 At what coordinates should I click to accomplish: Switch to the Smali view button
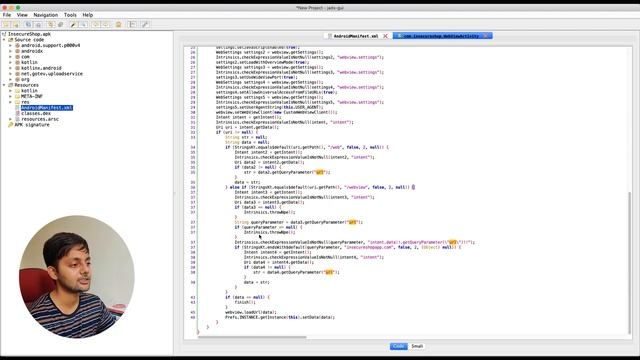click(x=417, y=346)
